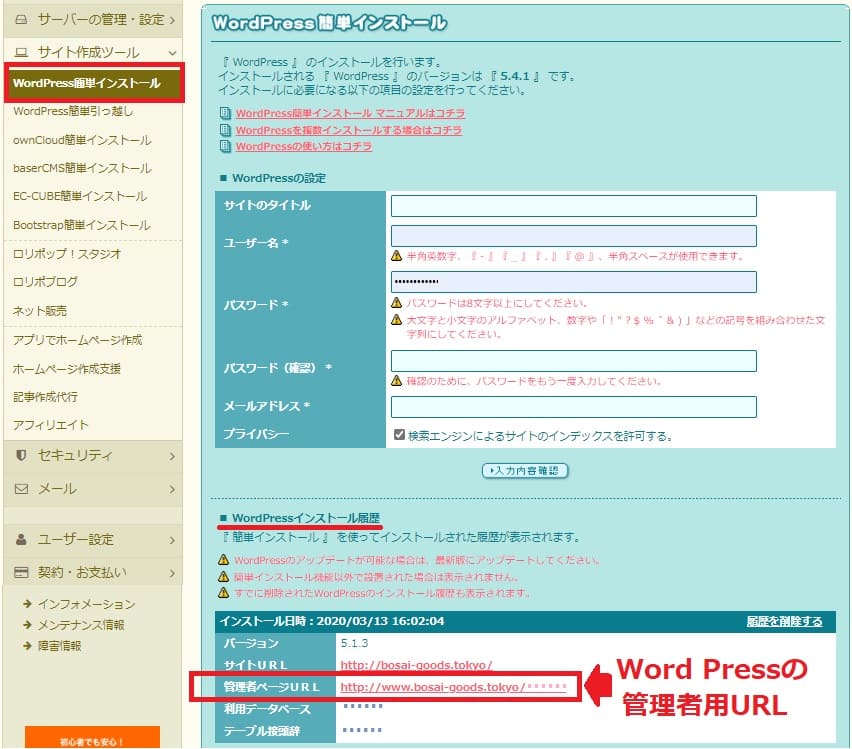Open ロリポブログ menu item

(x=45, y=282)
